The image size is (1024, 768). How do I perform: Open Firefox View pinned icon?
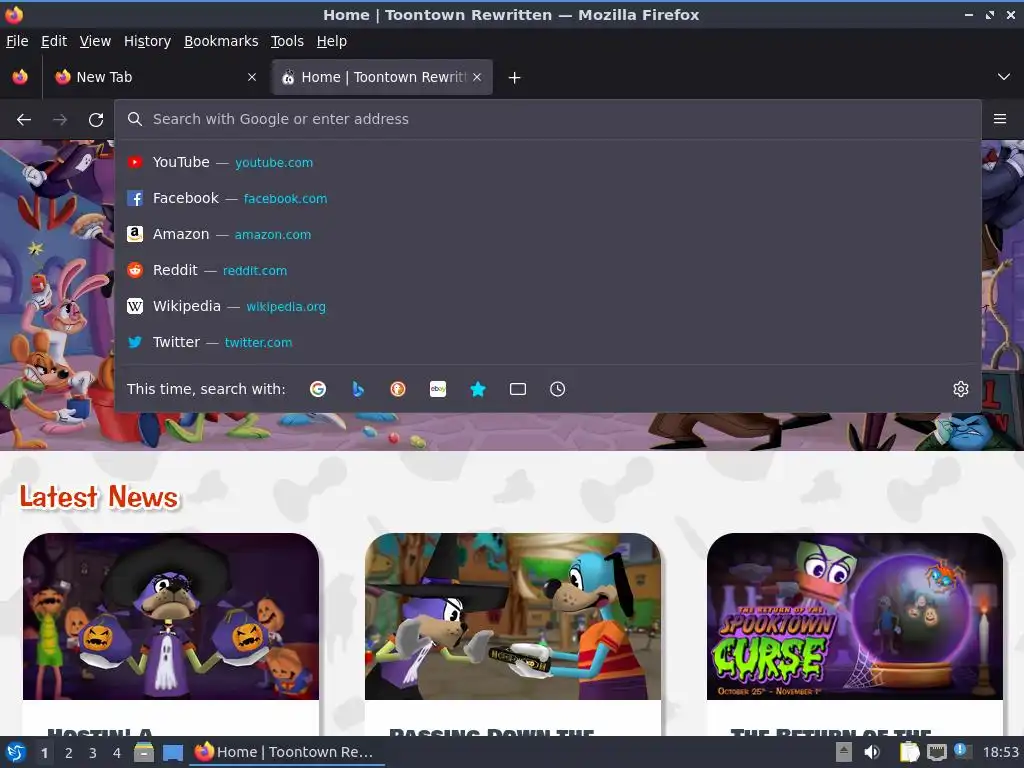(20, 77)
